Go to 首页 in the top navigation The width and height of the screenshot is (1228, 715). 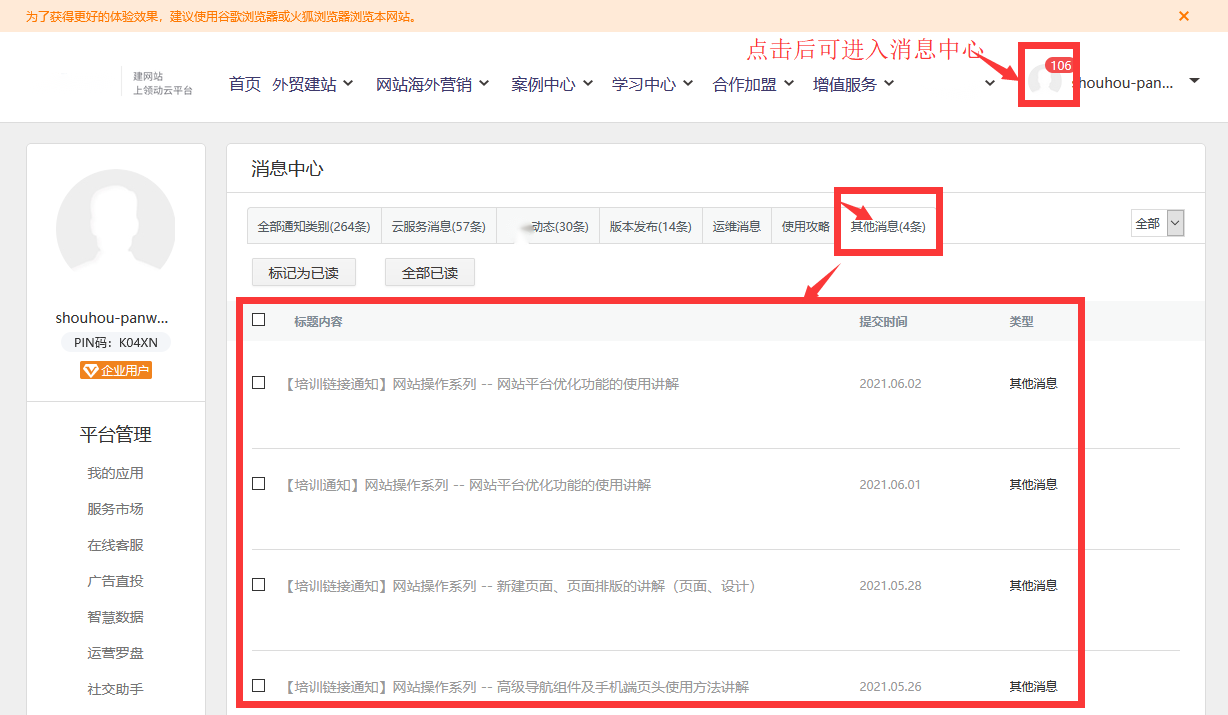click(244, 84)
